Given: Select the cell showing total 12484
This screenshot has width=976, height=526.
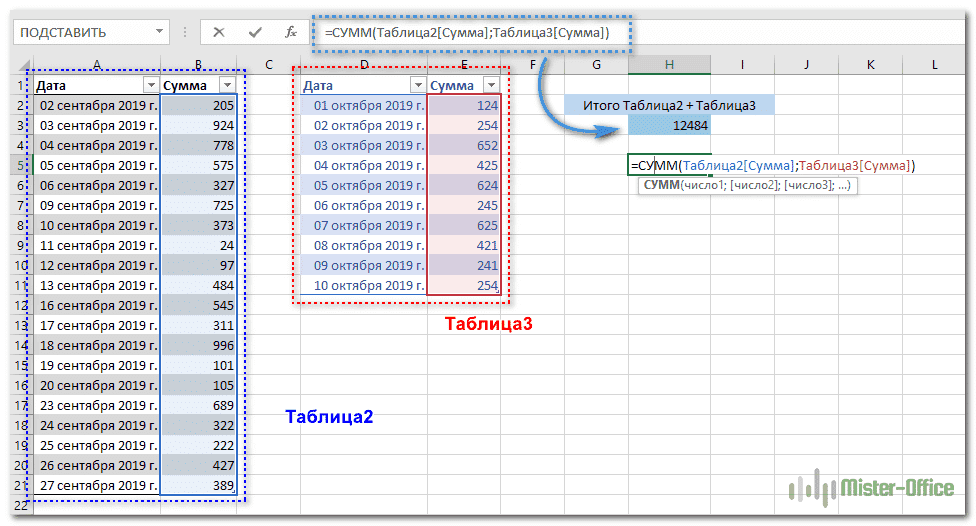Looking at the screenshot, I should (669, 125).
